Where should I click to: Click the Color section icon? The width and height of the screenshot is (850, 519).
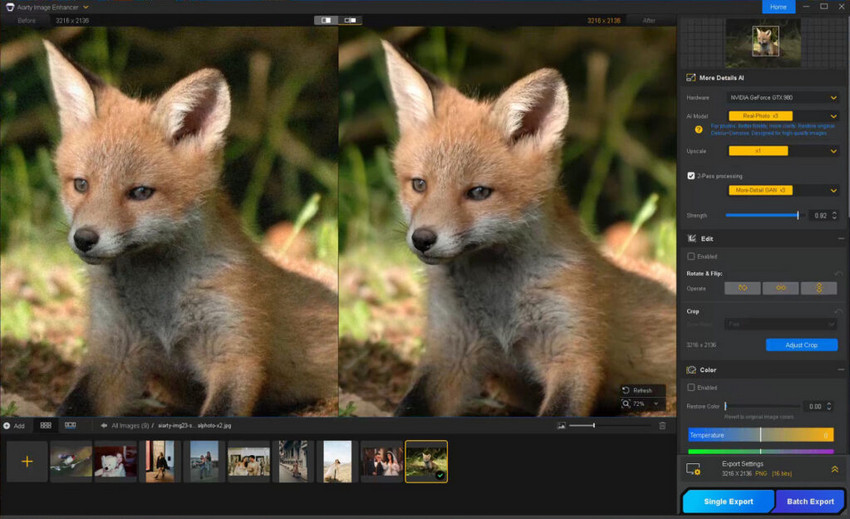[x=691, y=370]
